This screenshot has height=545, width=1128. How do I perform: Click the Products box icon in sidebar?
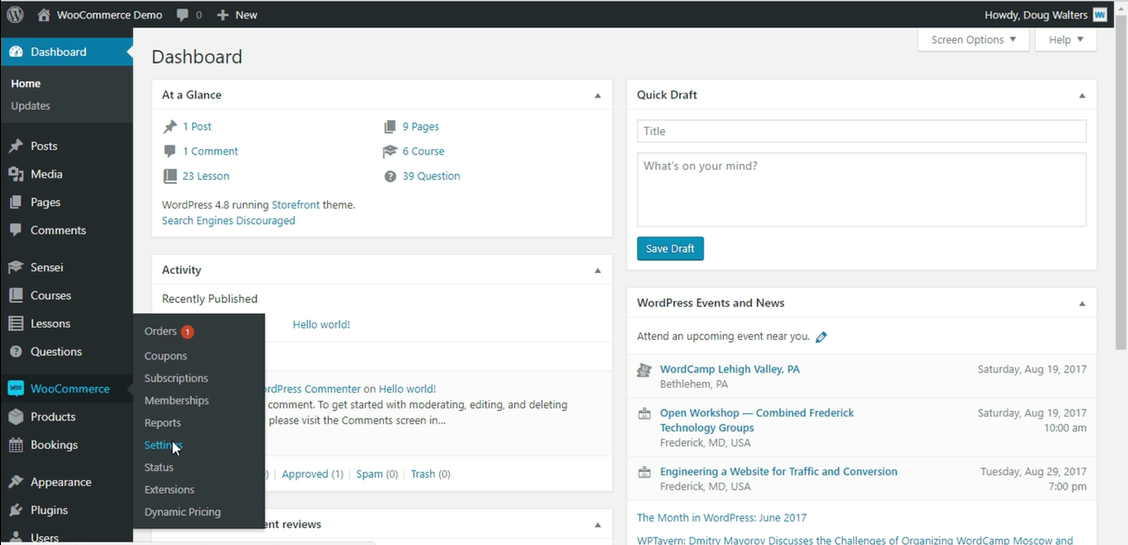(16, 417)
